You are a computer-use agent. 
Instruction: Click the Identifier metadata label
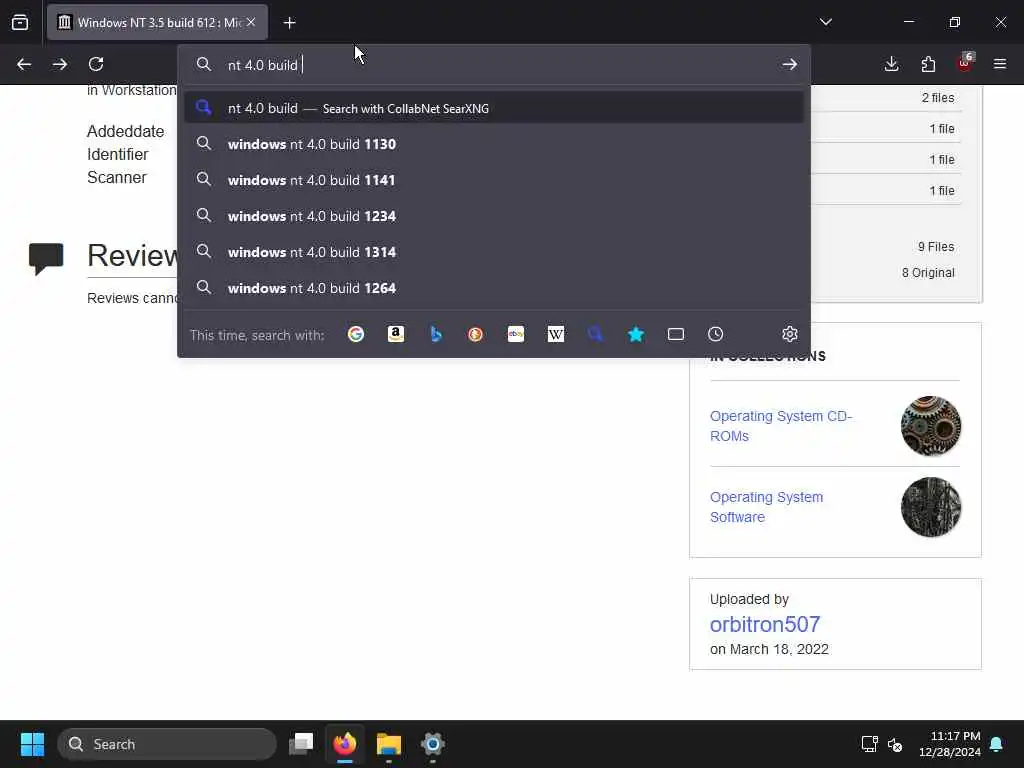[118, 154]
